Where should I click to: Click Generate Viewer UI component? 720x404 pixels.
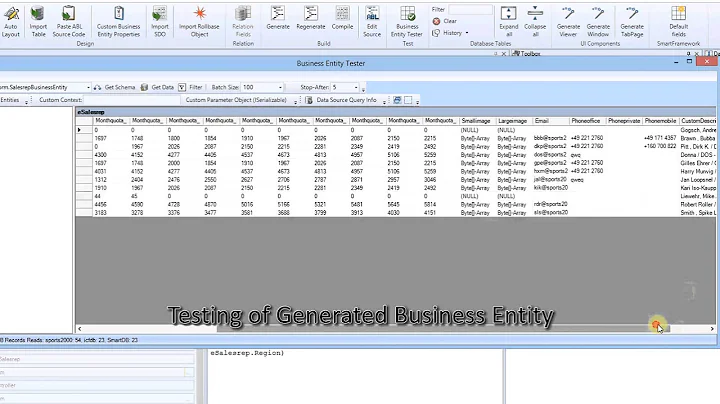pyautogui.click(x=568, y=22)
